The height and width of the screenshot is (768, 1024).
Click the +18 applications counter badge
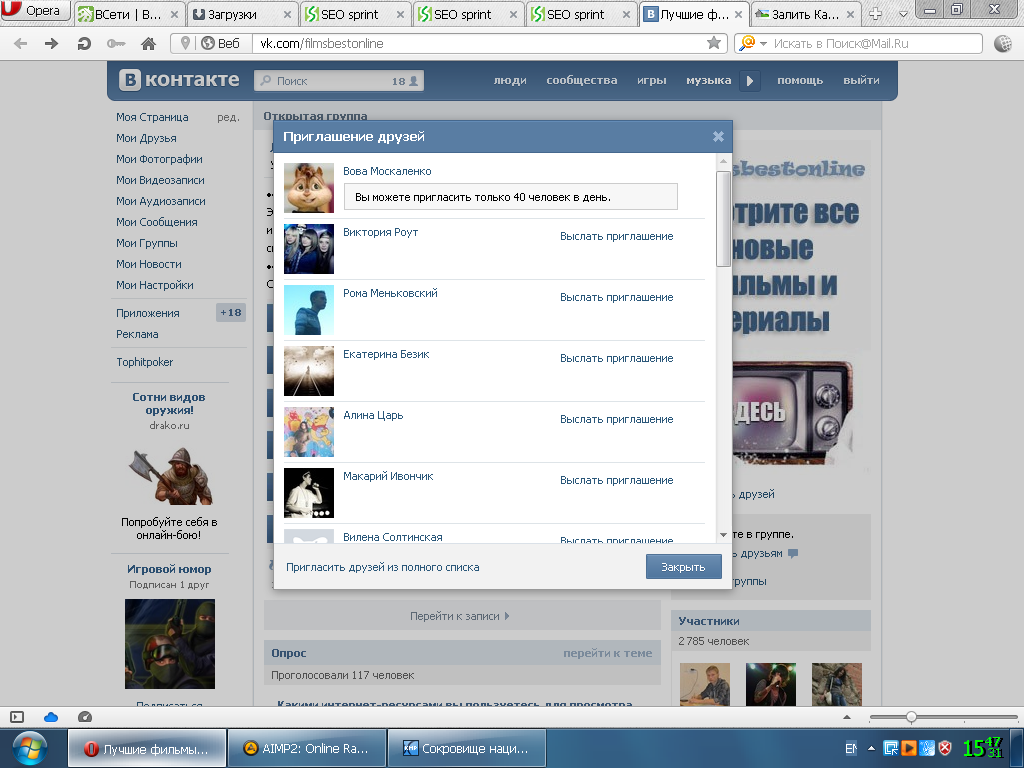coord(231,312)
